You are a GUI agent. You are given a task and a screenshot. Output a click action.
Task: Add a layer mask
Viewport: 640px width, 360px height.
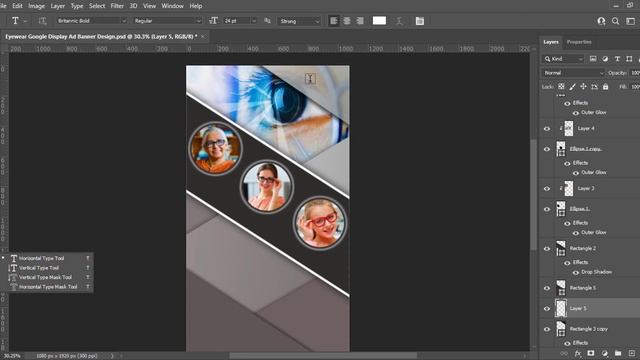[x=591, y=353]
